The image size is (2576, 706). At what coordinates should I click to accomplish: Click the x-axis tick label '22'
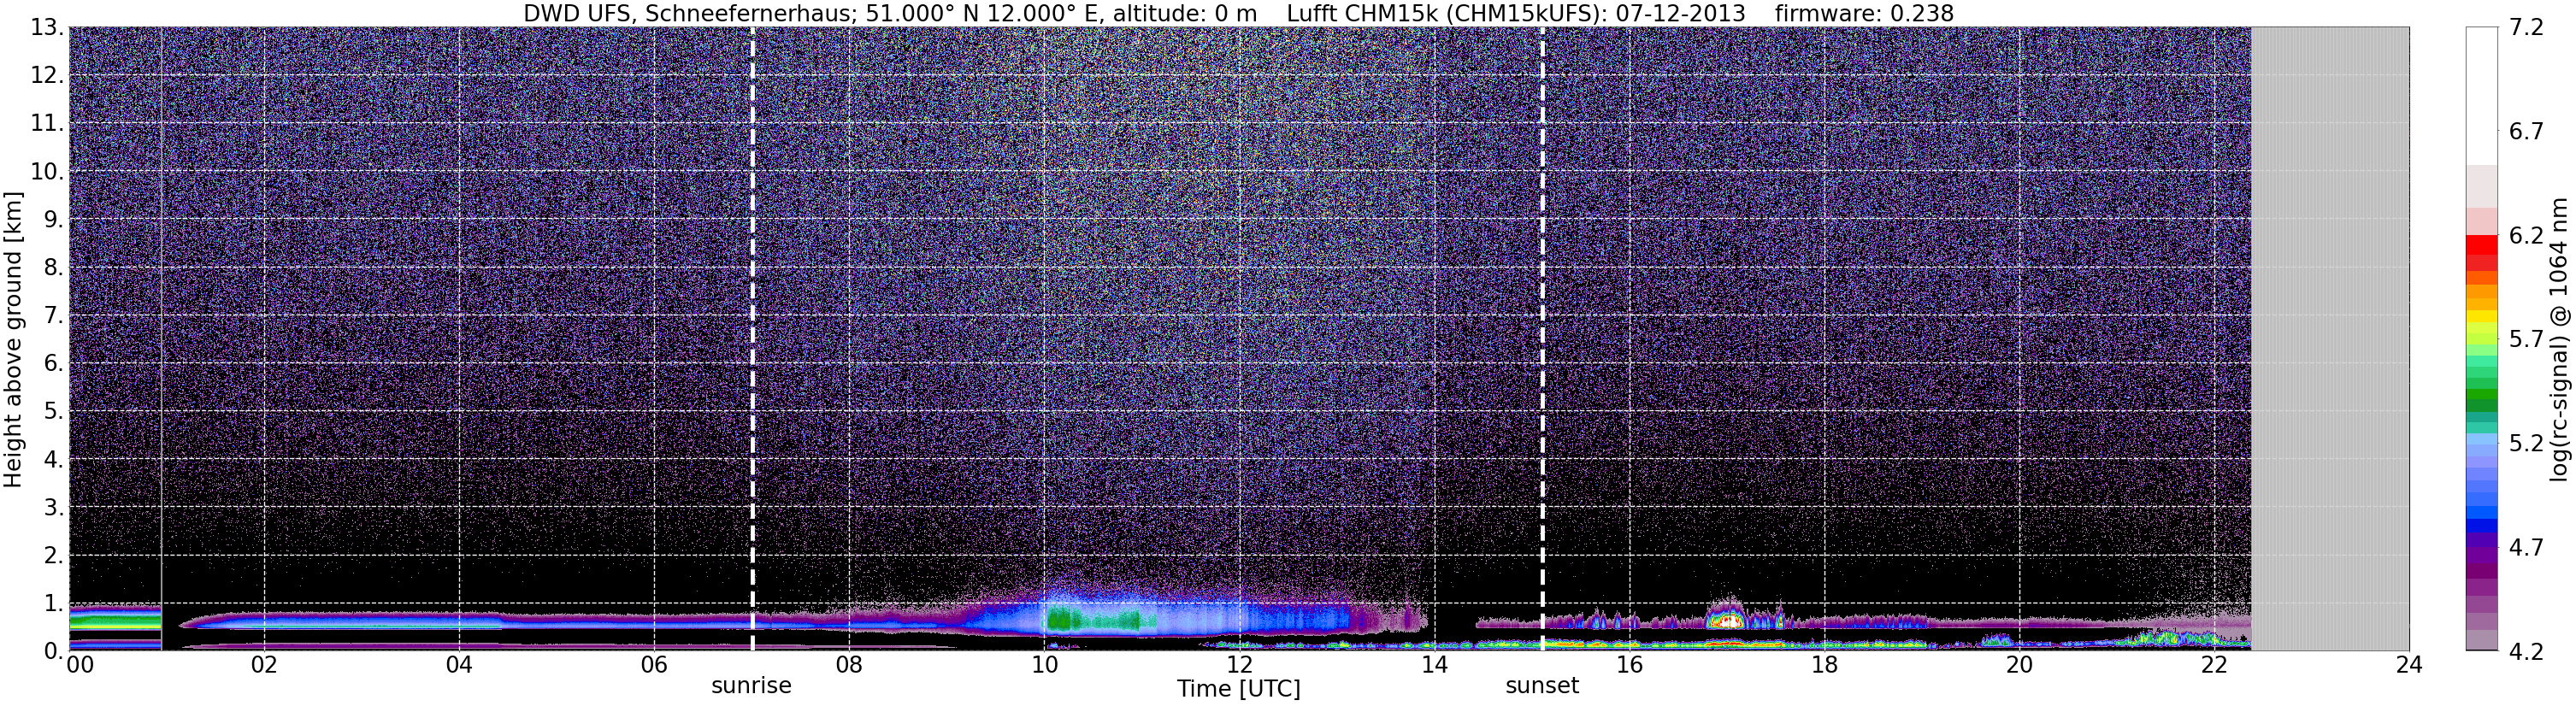[2214, 665]
